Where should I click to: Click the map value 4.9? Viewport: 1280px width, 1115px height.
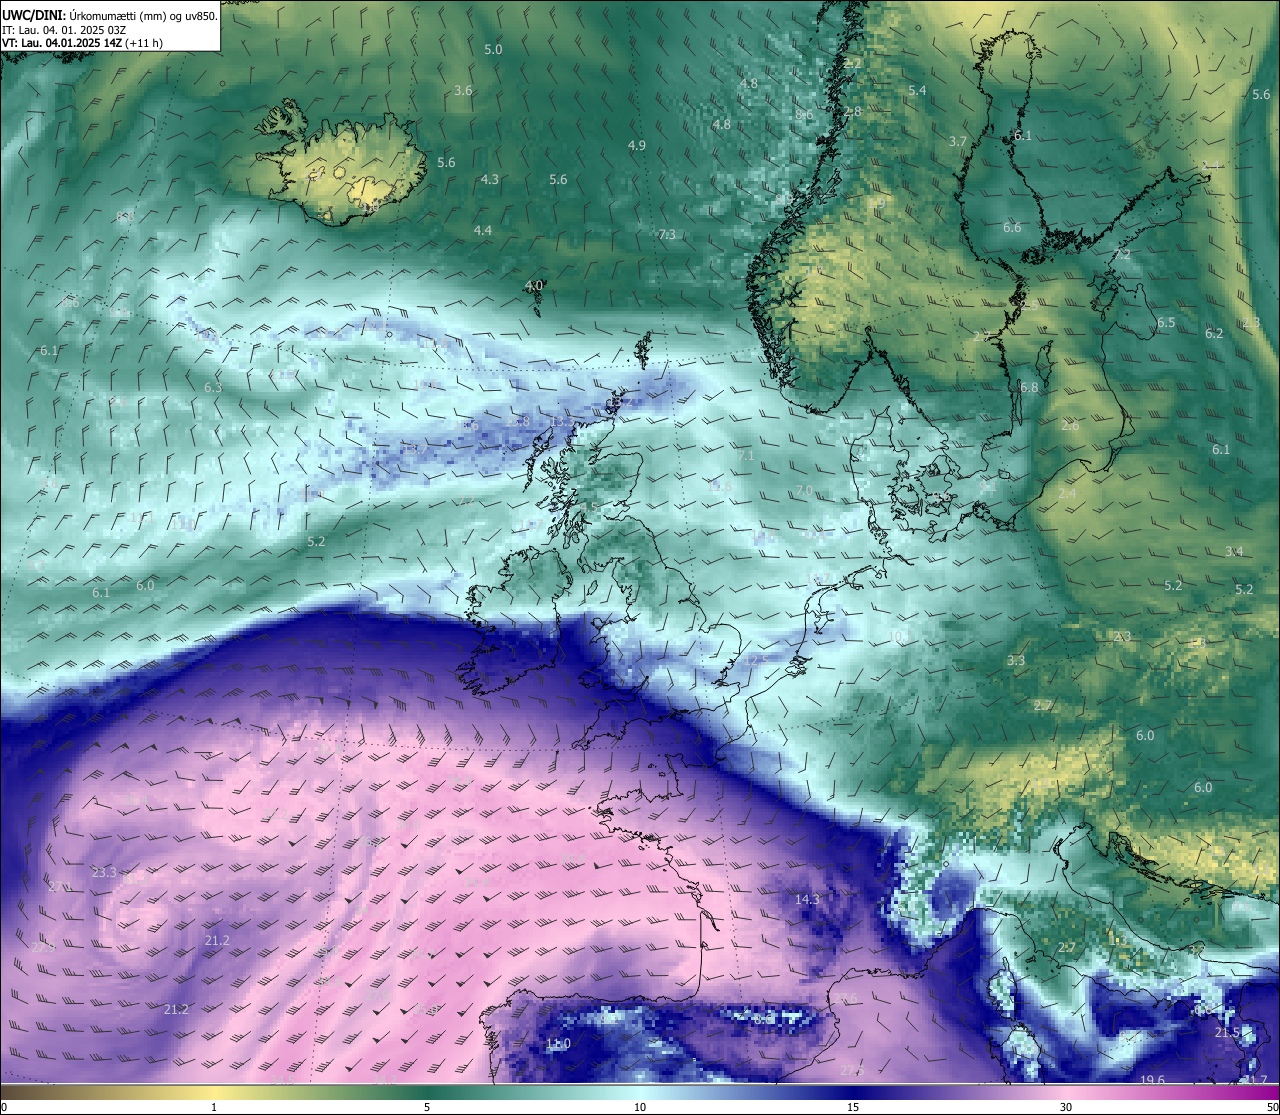pos(636,145)
